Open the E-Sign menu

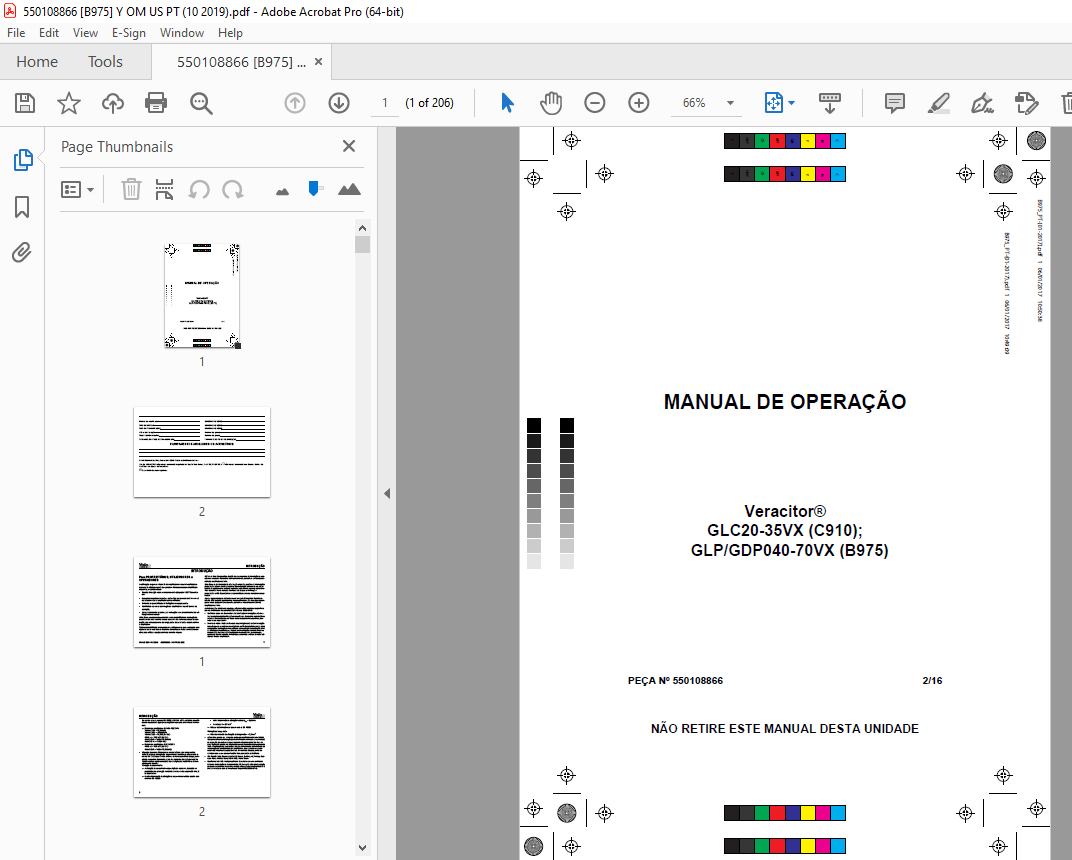pyautogui.click(x=129, y=33)
